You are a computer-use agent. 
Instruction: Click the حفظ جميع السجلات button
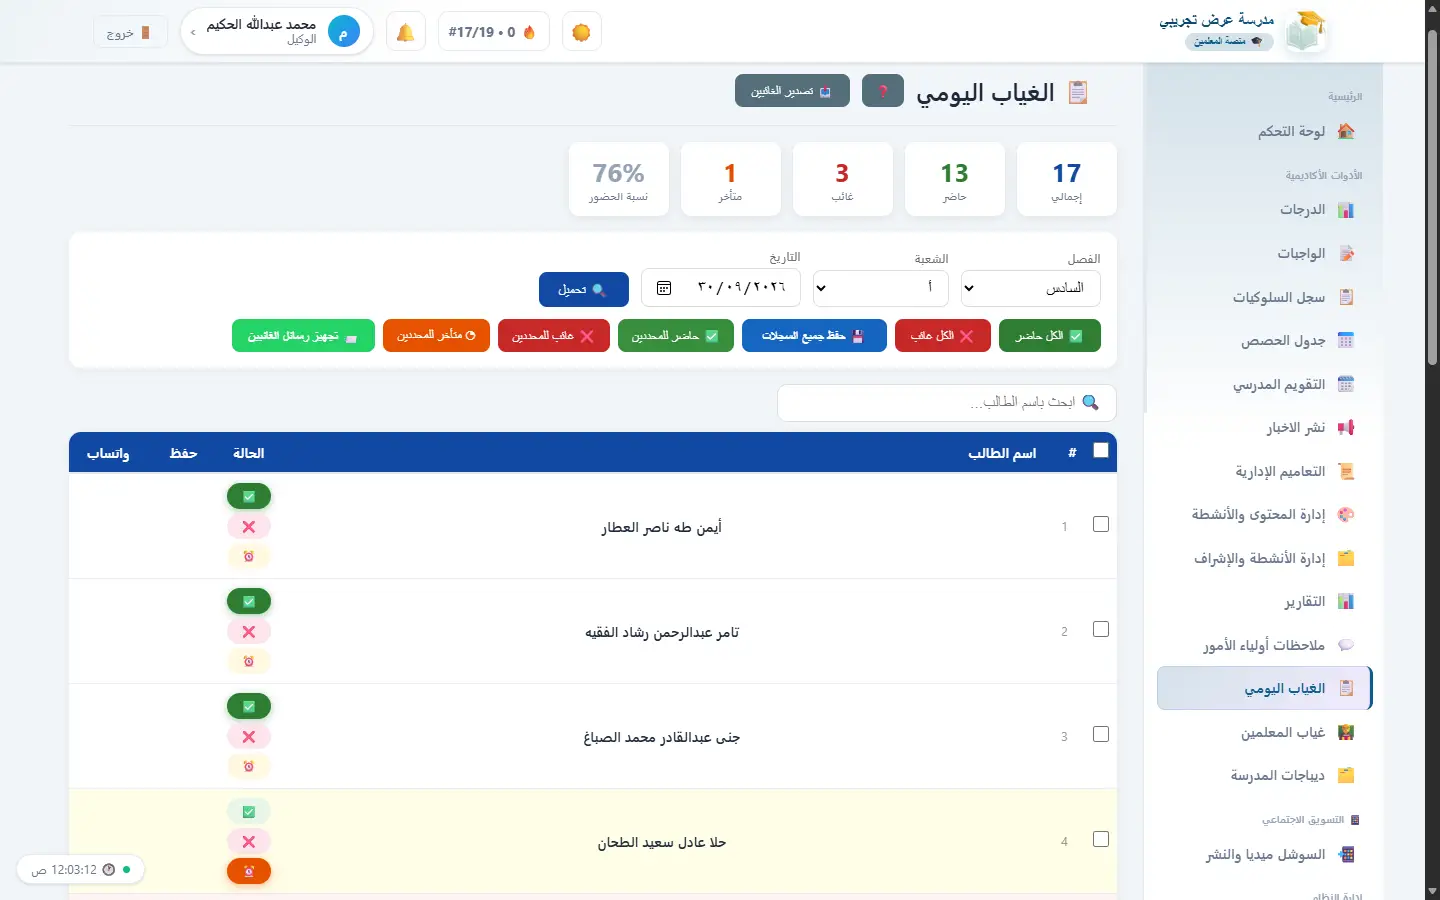pos(814,336)
